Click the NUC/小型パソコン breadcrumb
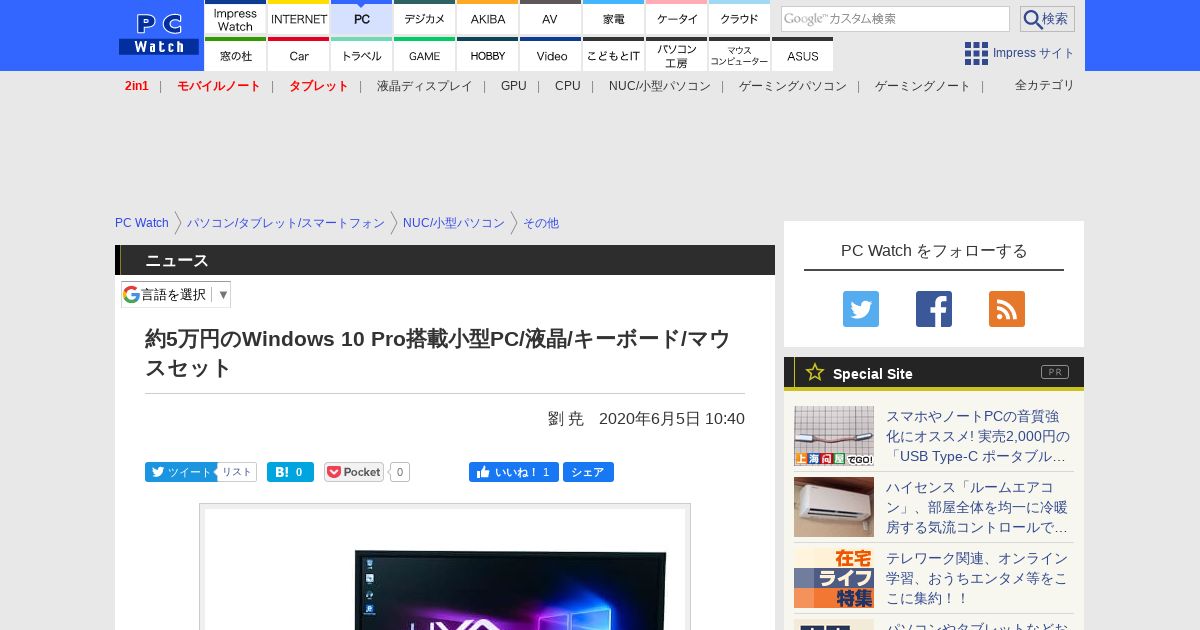Viewport: 1200px width, 630px height. click(x=454, y=223)
